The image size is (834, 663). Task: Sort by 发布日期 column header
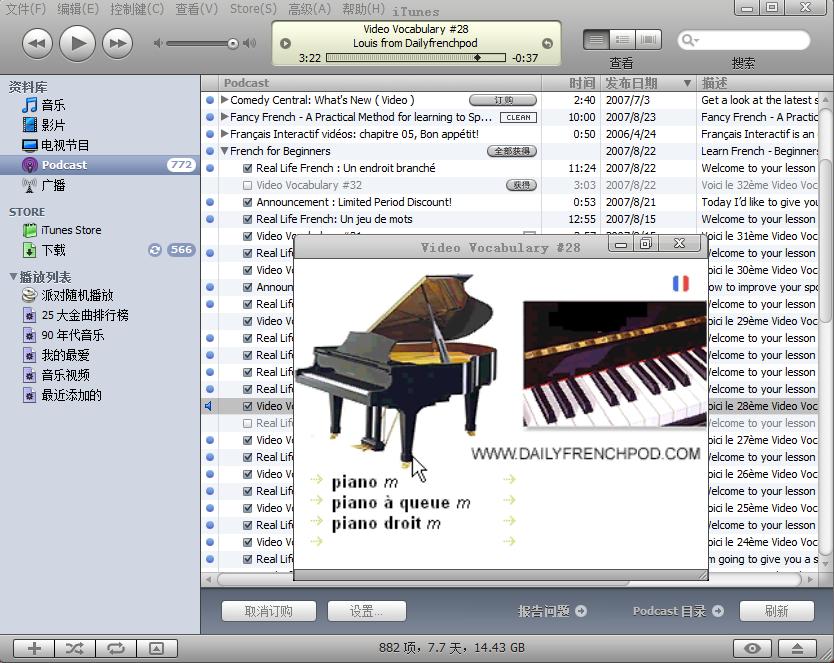point(648,83)
